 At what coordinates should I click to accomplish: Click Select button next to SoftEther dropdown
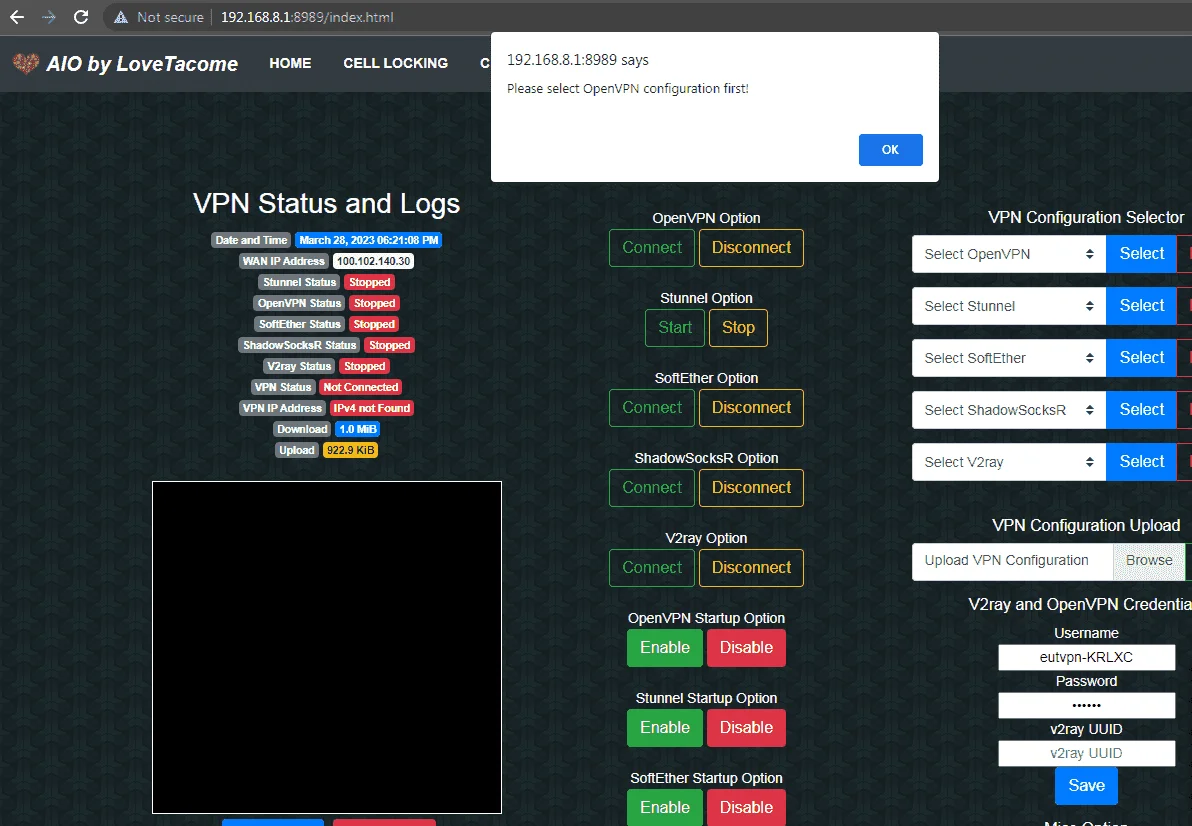pos(1141,358)
